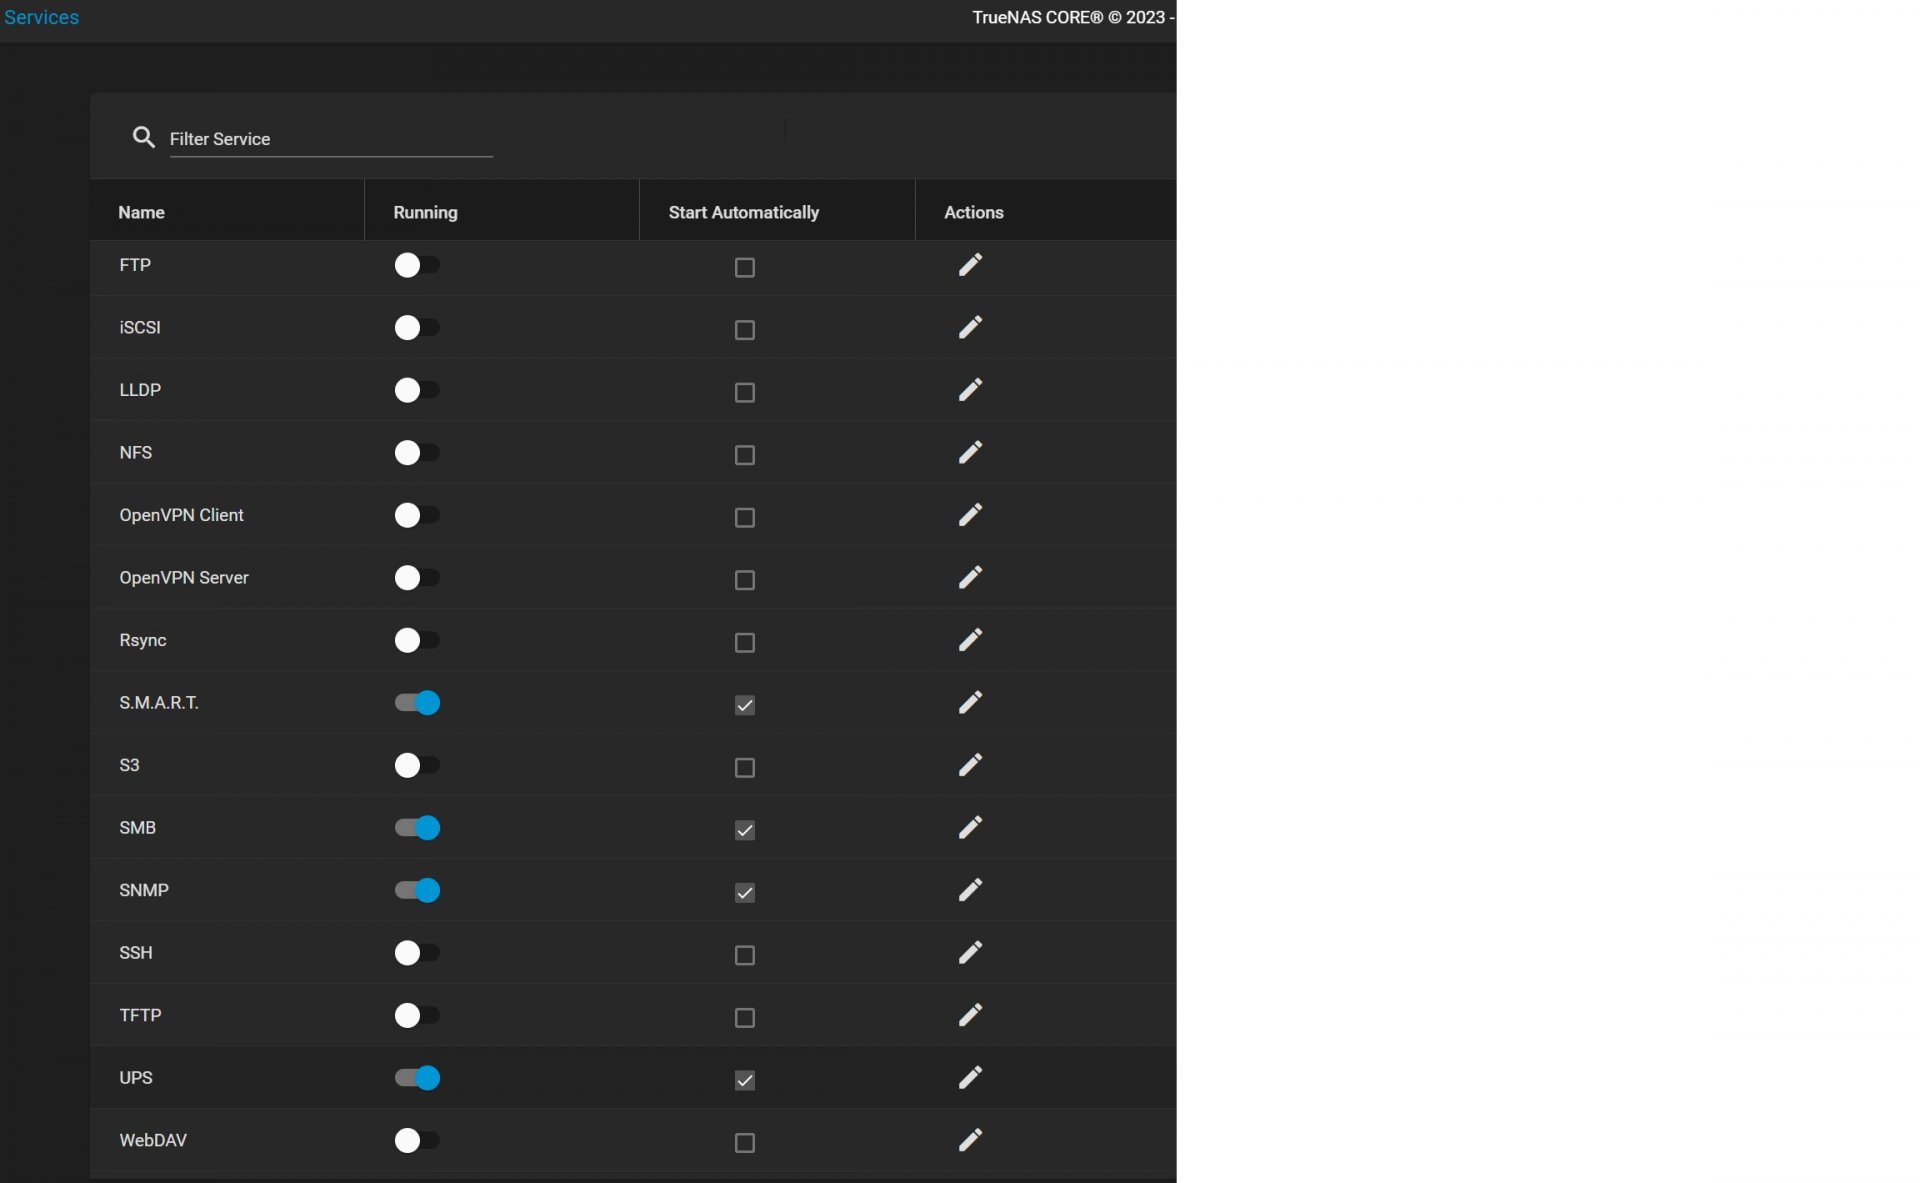Click the pencil icon for iSCSI
The height and width of the screenshot is (1183, 1920).
[x=969, y=327]
